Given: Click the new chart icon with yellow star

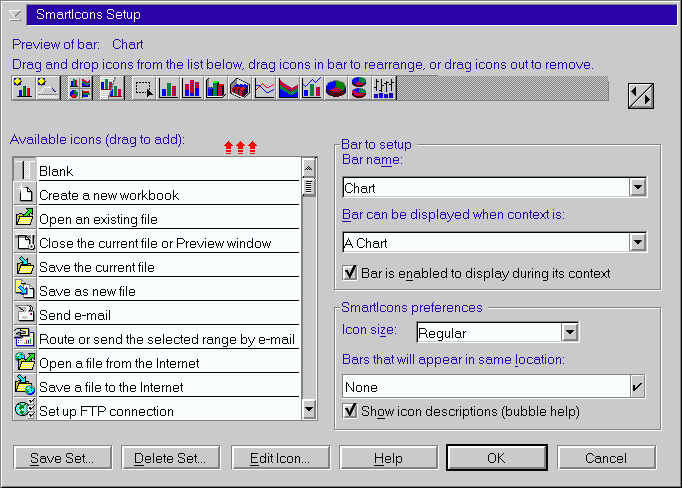Looking at the screenshot, I should (x=23, y=88).
